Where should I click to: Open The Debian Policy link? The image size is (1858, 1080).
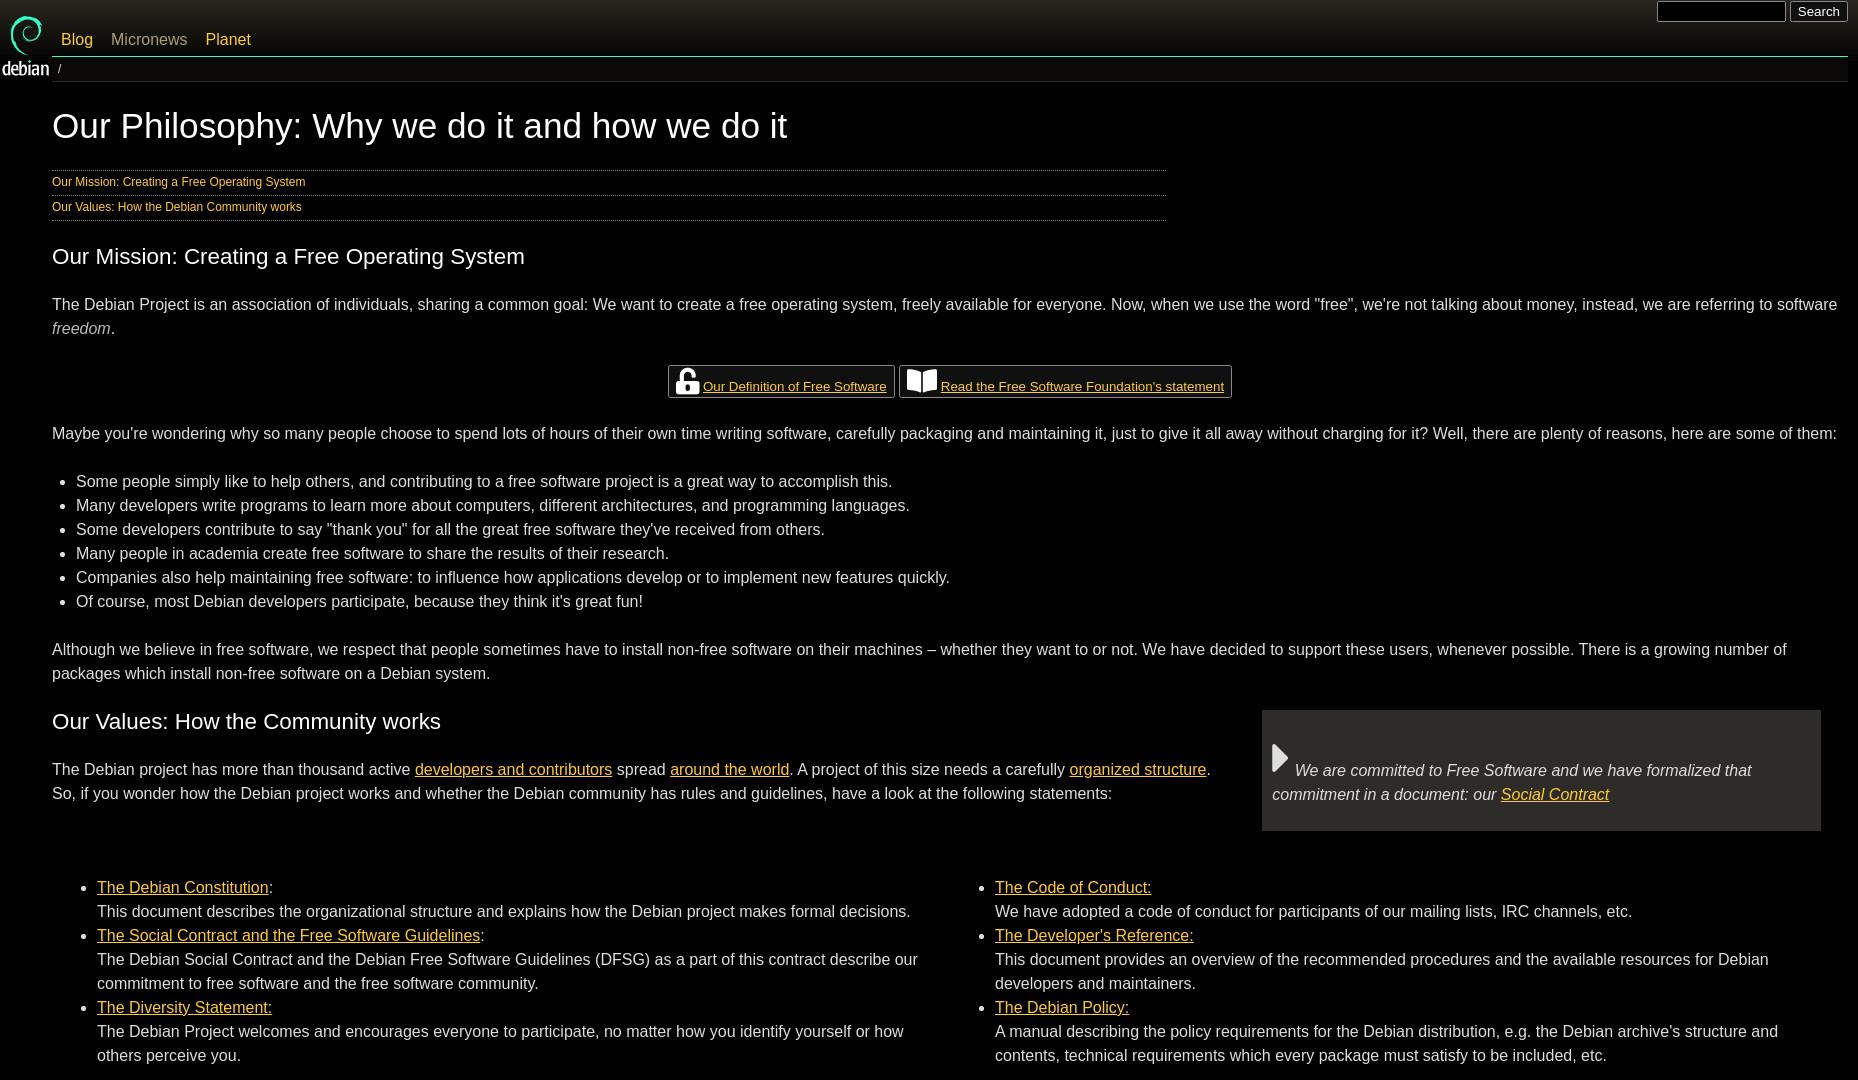tap(1061, 1007)
